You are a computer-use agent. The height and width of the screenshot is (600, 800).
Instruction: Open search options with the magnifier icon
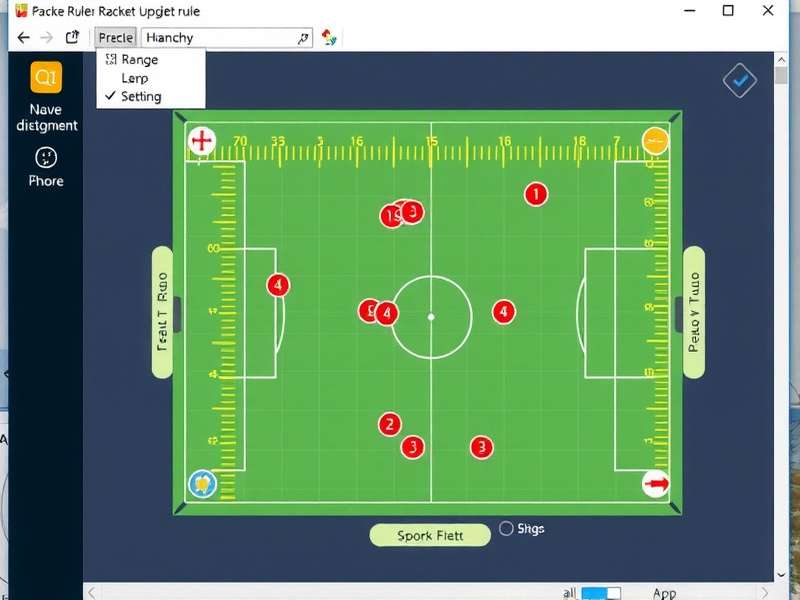click(x=303, y=37)
